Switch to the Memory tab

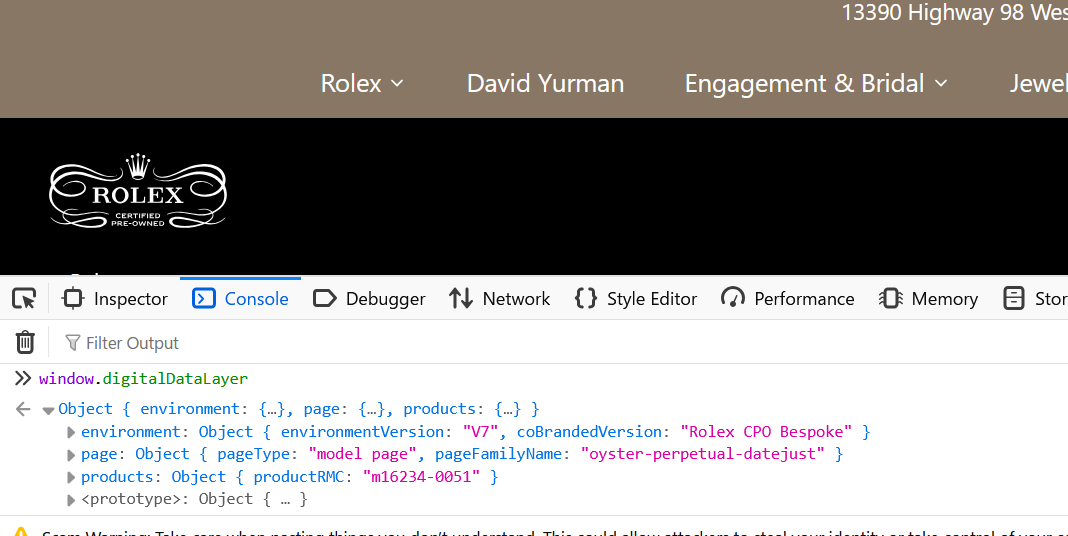point(928,298)
